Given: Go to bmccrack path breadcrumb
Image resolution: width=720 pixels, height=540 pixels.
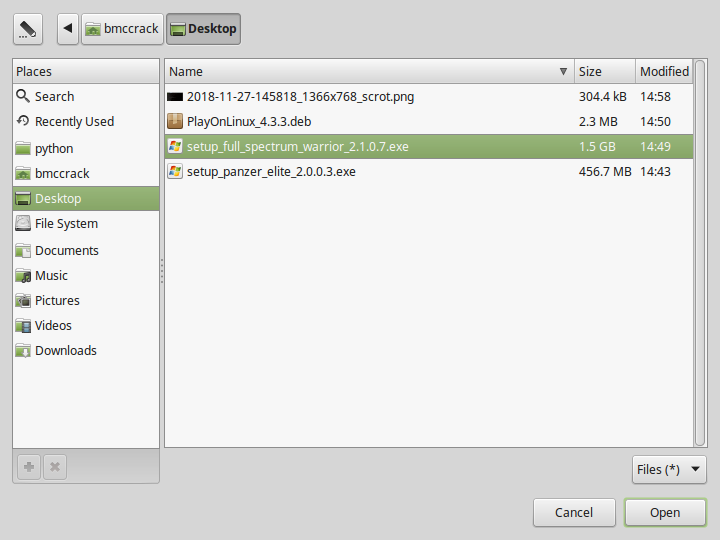Looking at the screenshot, I should [122, 29].
